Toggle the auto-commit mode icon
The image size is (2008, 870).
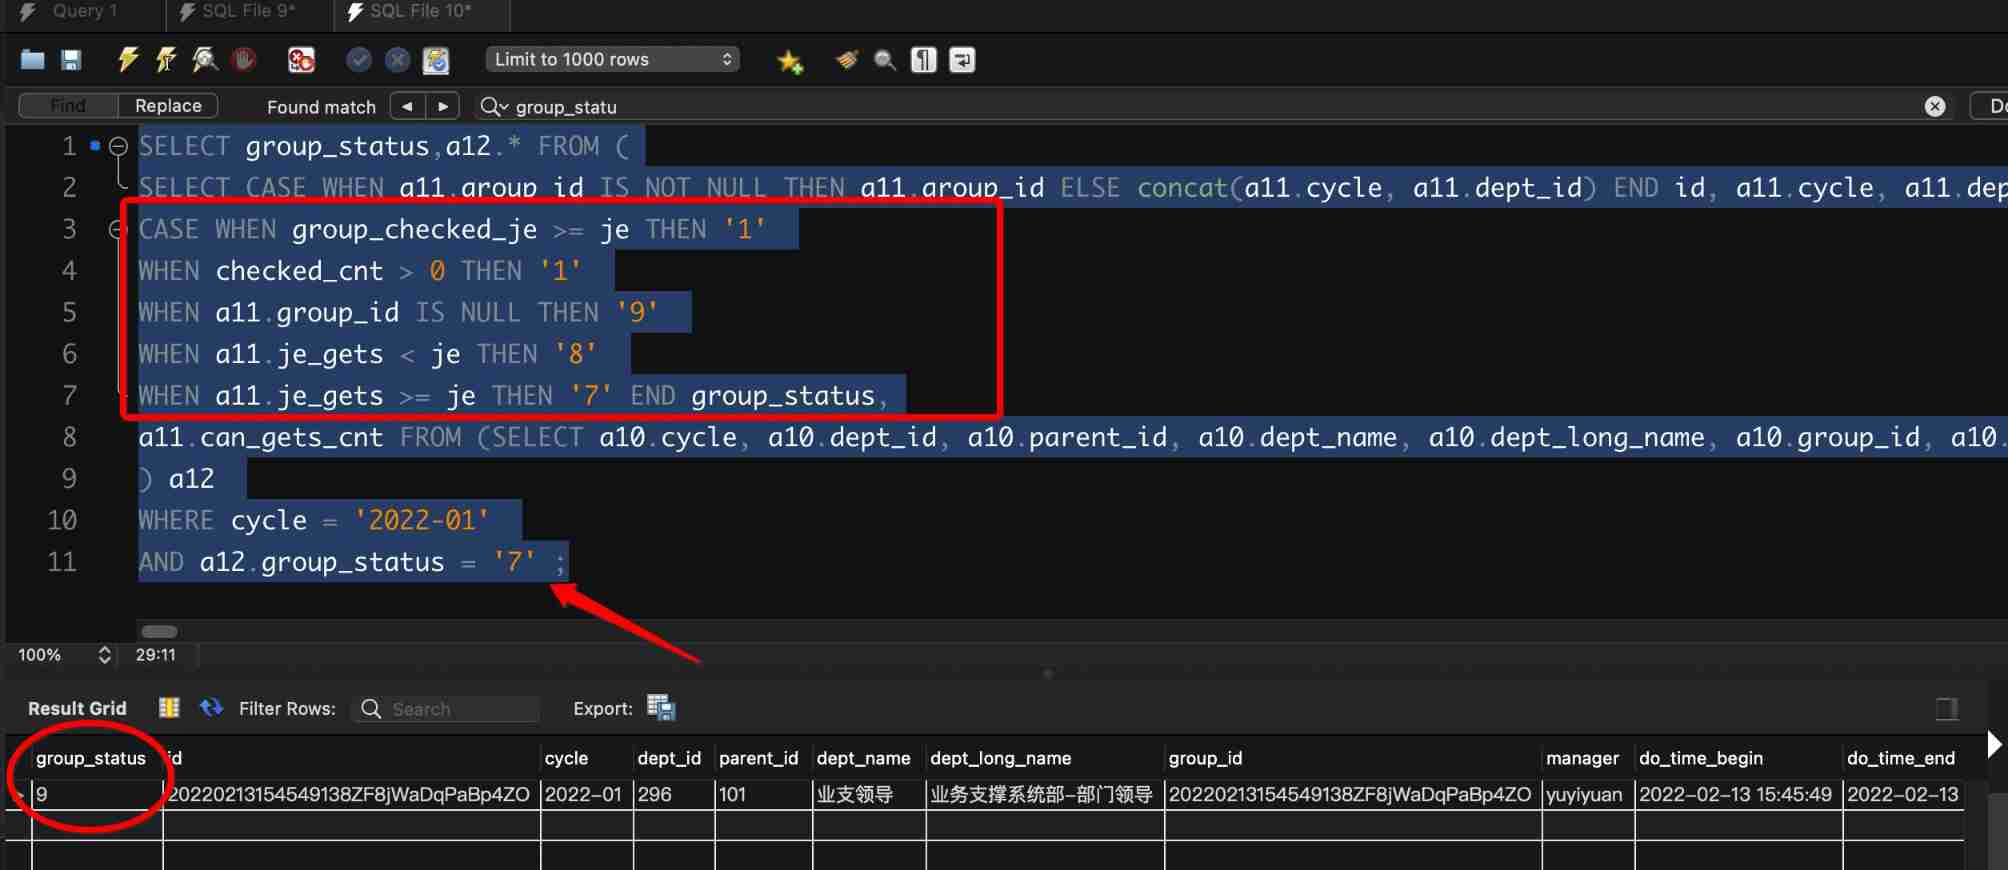pyautogui.click(x=436, y=60)
